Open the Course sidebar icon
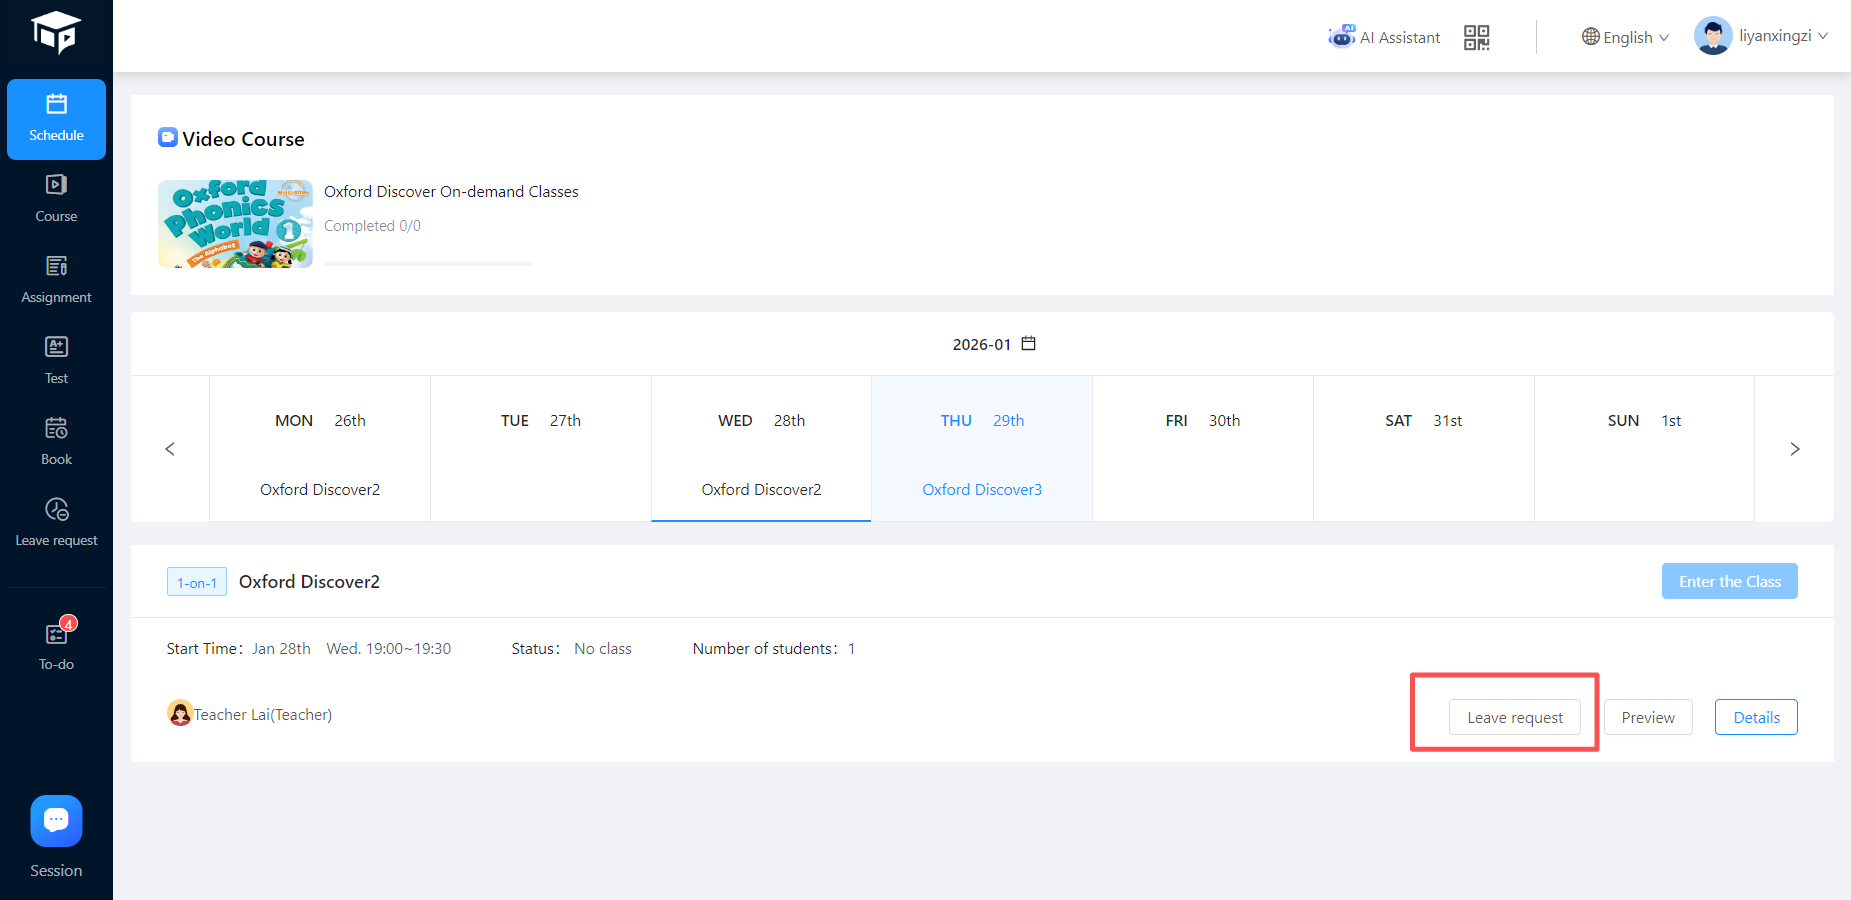Screen dimensions: 1851x900 [56, 198]
